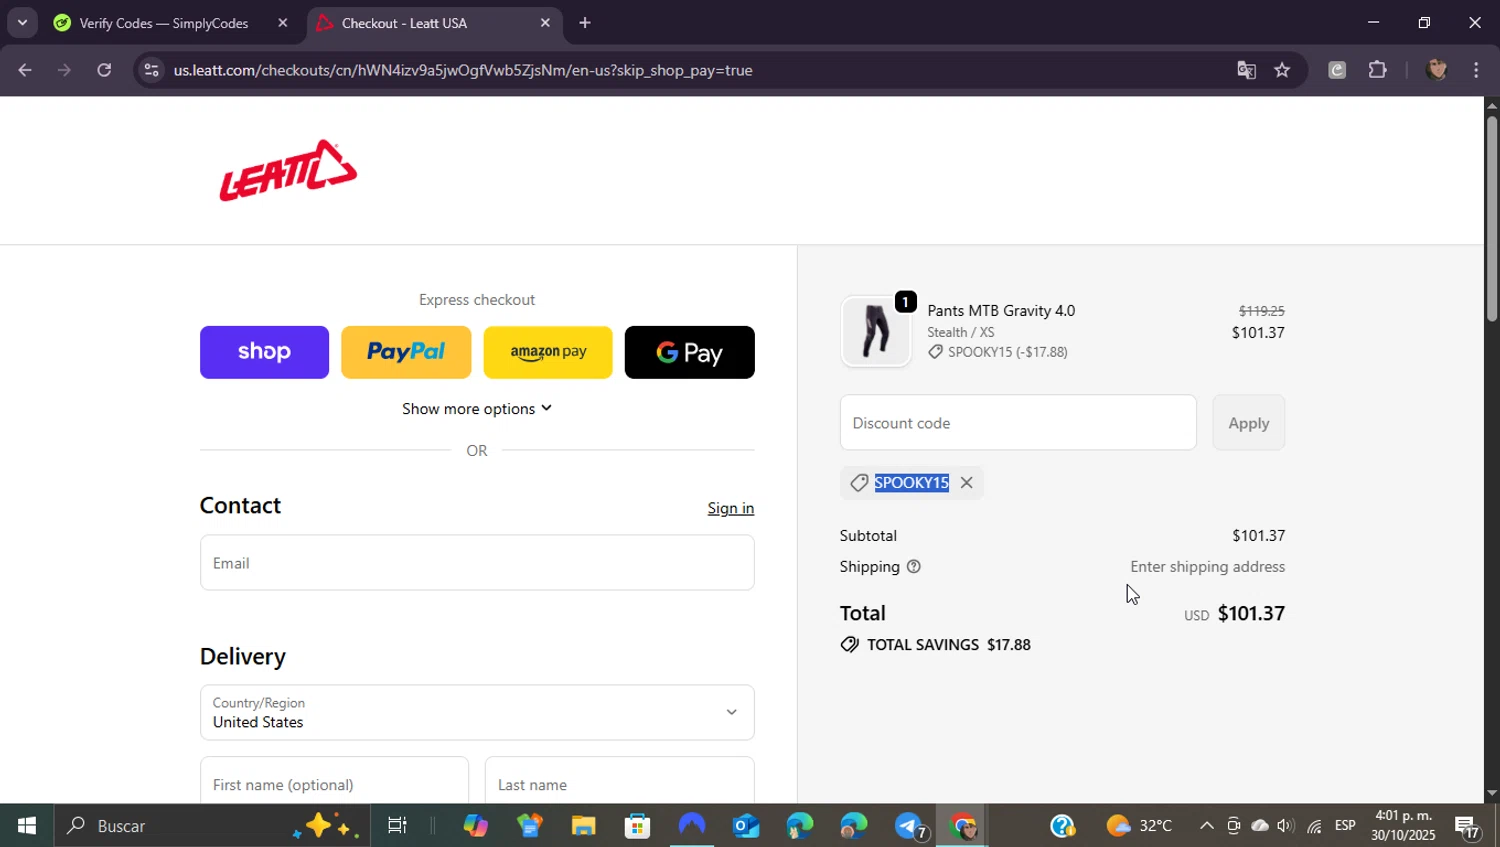Open the Chrome profile avatar
The image size is (1500, 847).
pos(1437,70)
